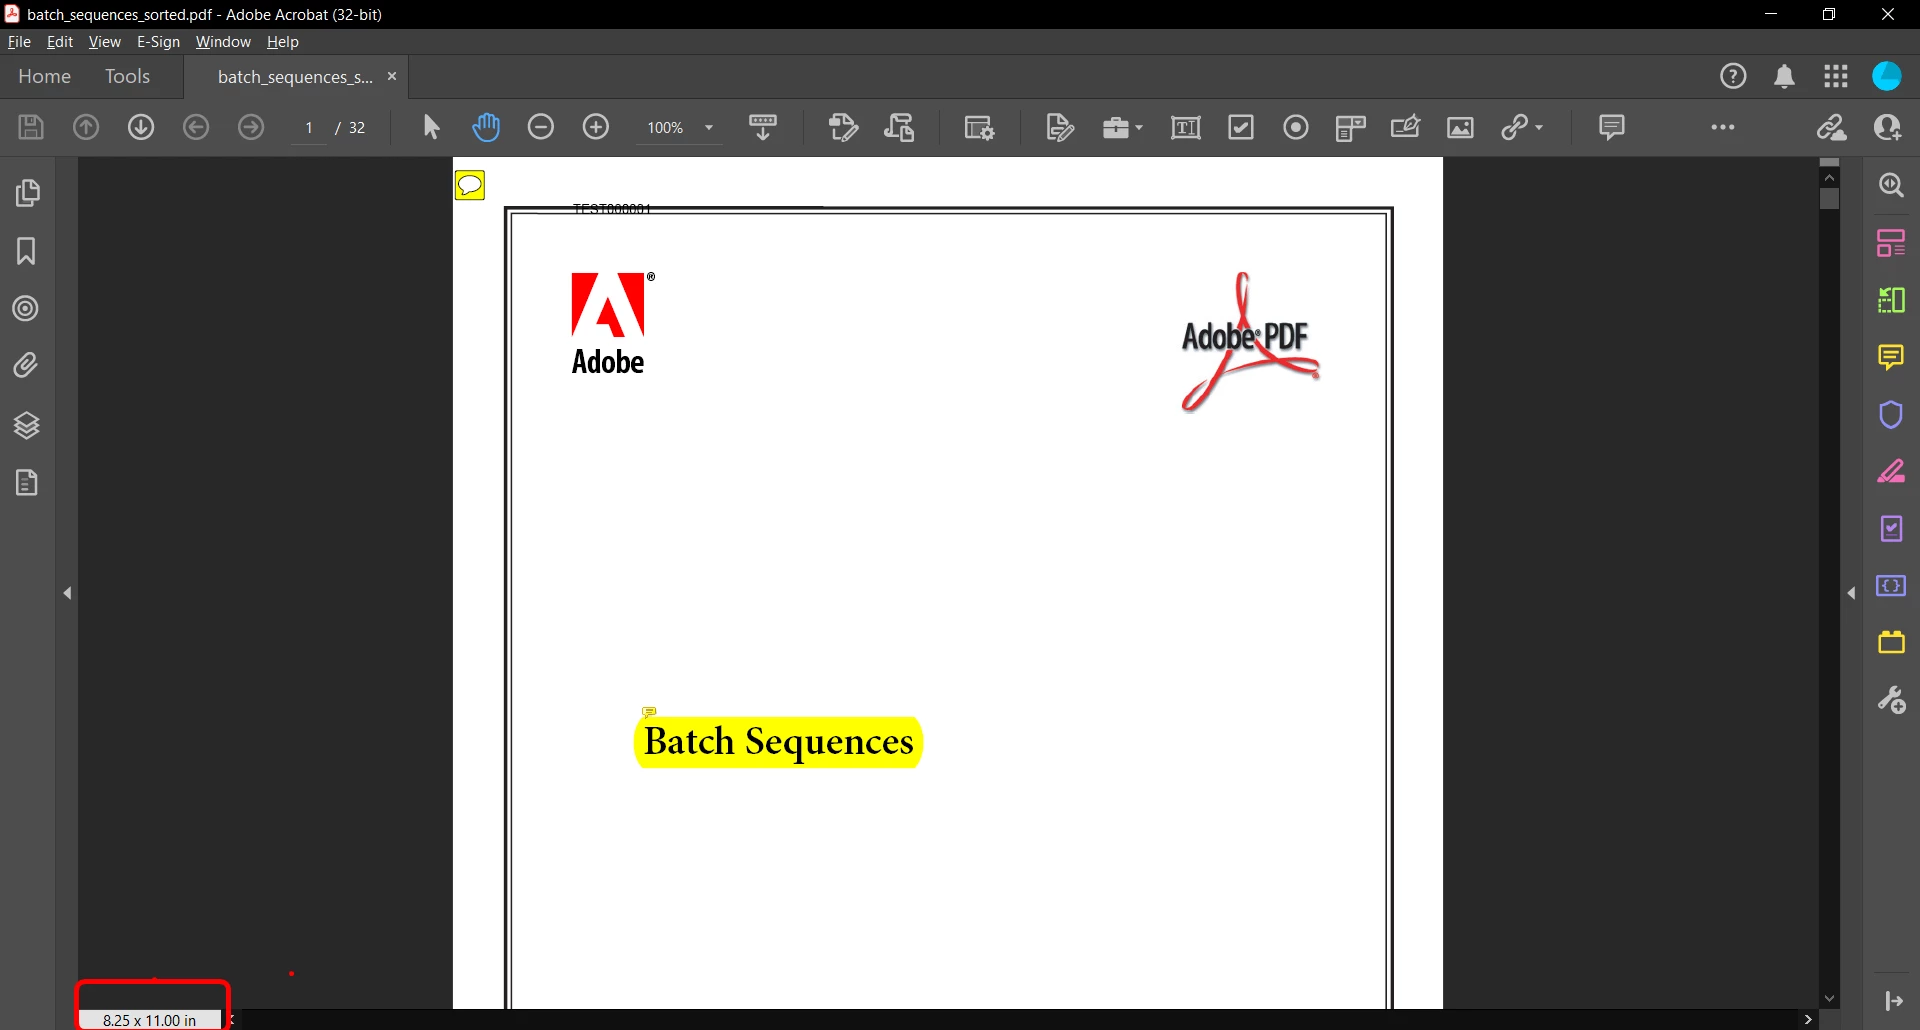Select the arrow Selection tool
The height and width of the screenshot is (1030, 1920).
tap(431, 128)
